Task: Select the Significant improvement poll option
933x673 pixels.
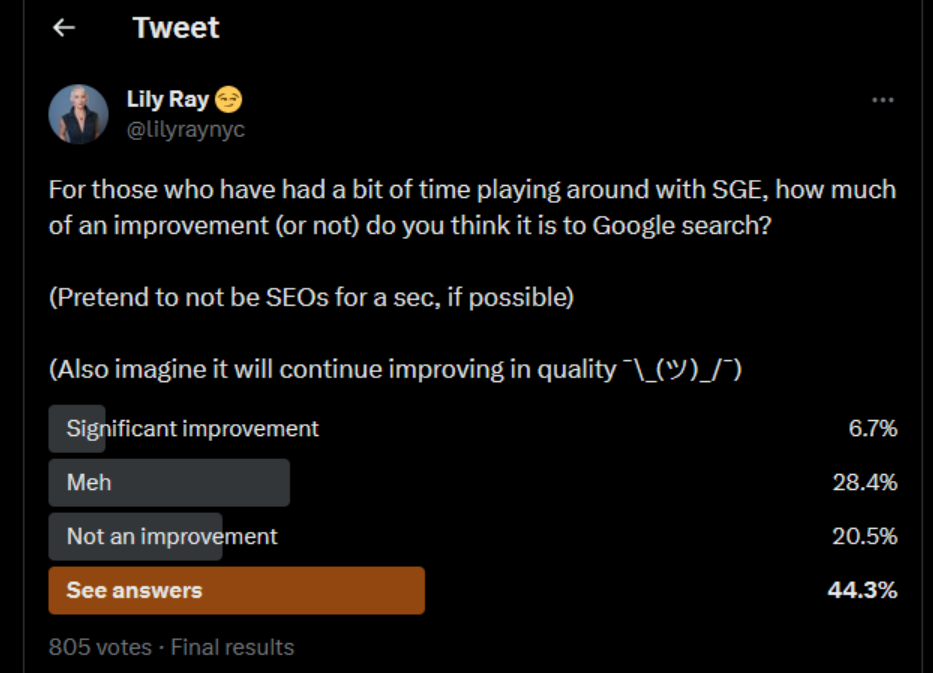Action: click(x=192, y=429)
